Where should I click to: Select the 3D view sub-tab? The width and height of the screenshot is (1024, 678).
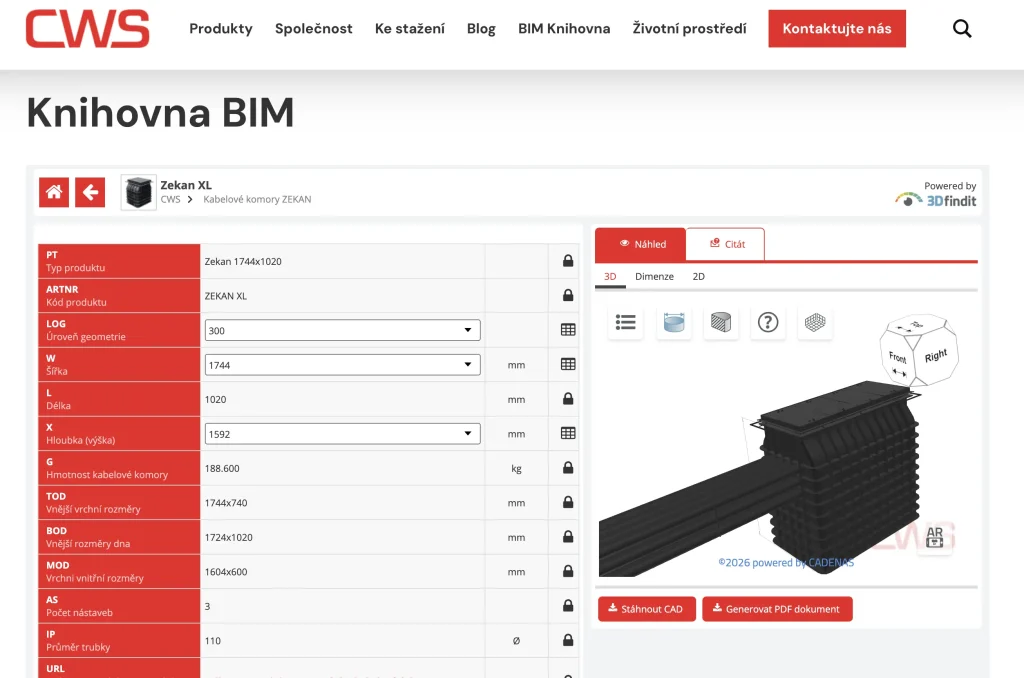[x=610, y=277]
